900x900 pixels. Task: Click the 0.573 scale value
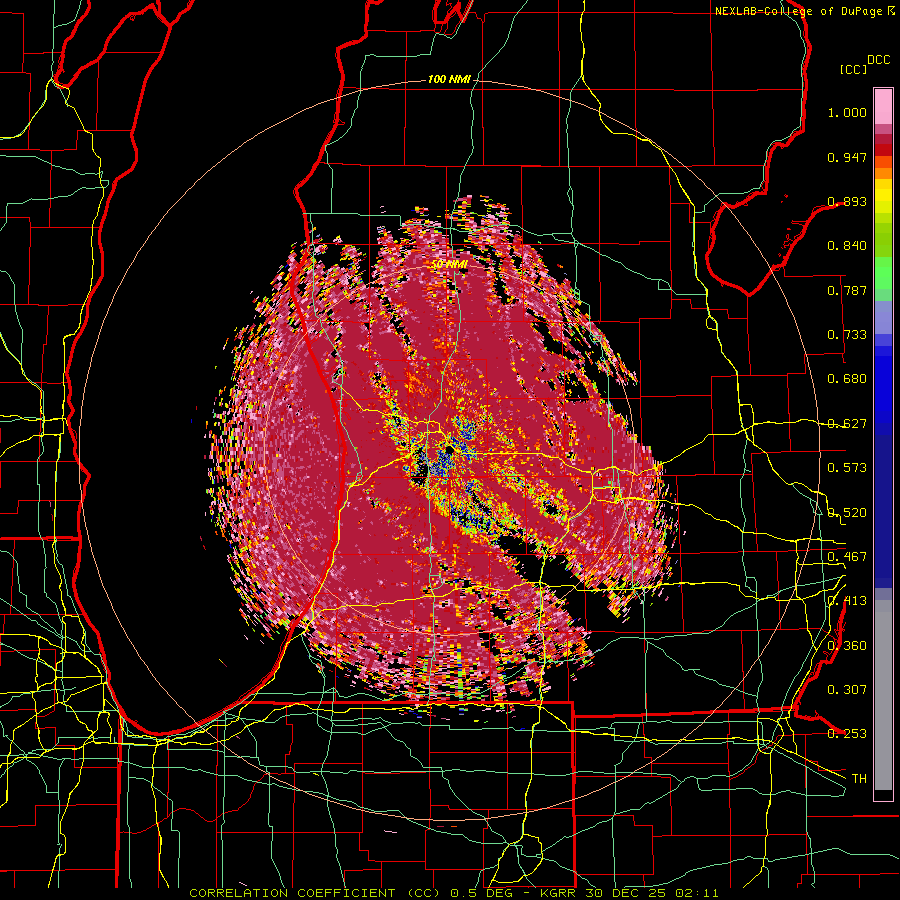point(847,468)
